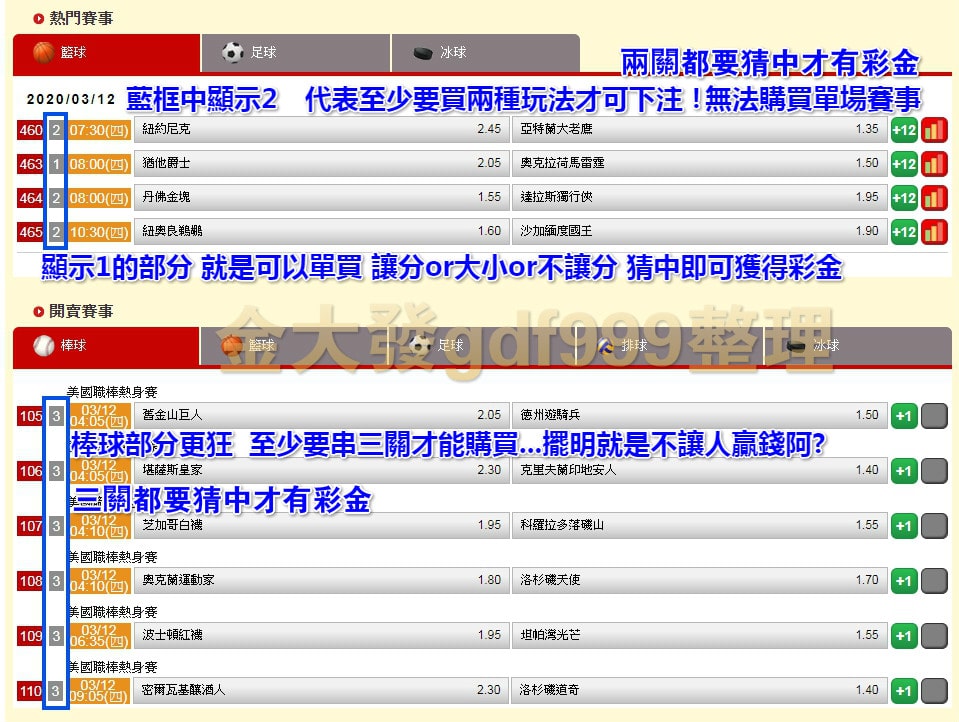Switch to the 冰球 tab in hot events
Viewport: 959px width, 722px height.
click(484, 53)
